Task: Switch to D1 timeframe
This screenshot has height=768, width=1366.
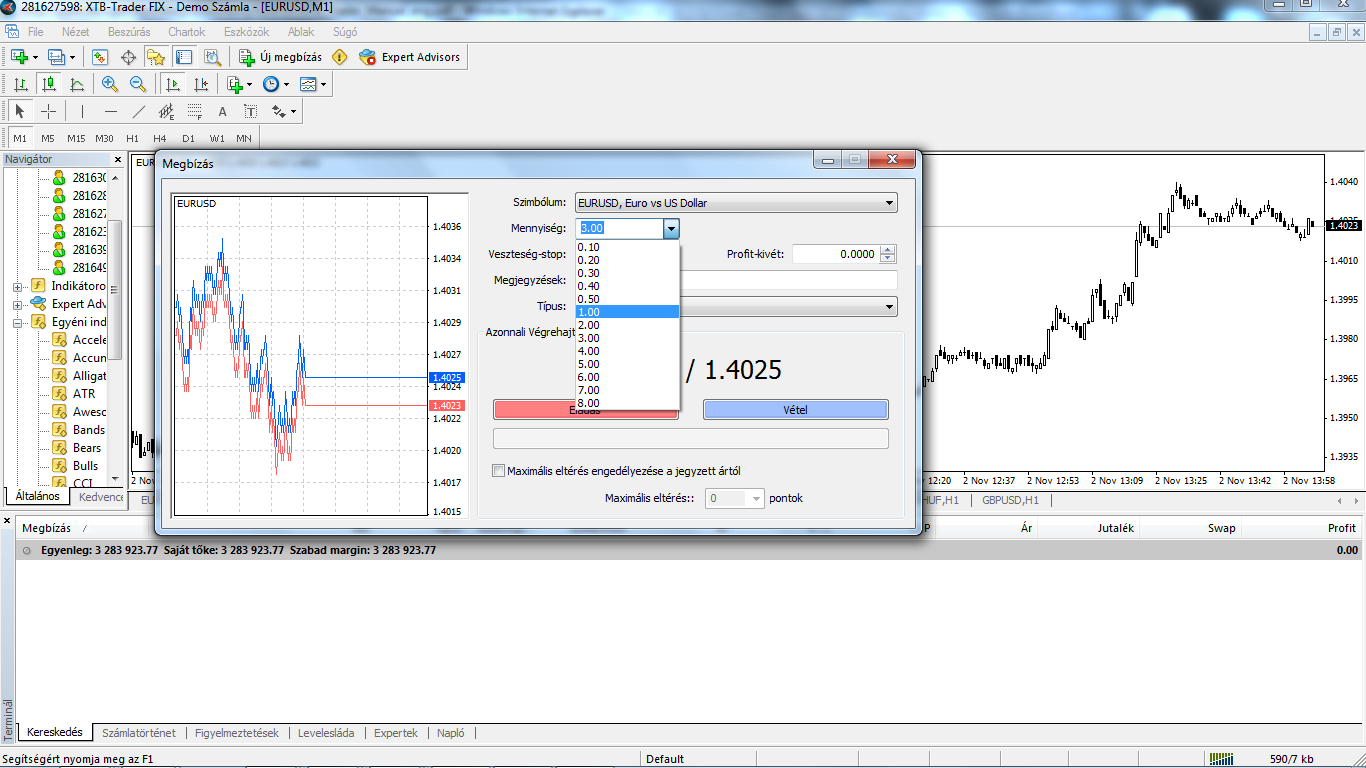Action: tap(188, 138)
